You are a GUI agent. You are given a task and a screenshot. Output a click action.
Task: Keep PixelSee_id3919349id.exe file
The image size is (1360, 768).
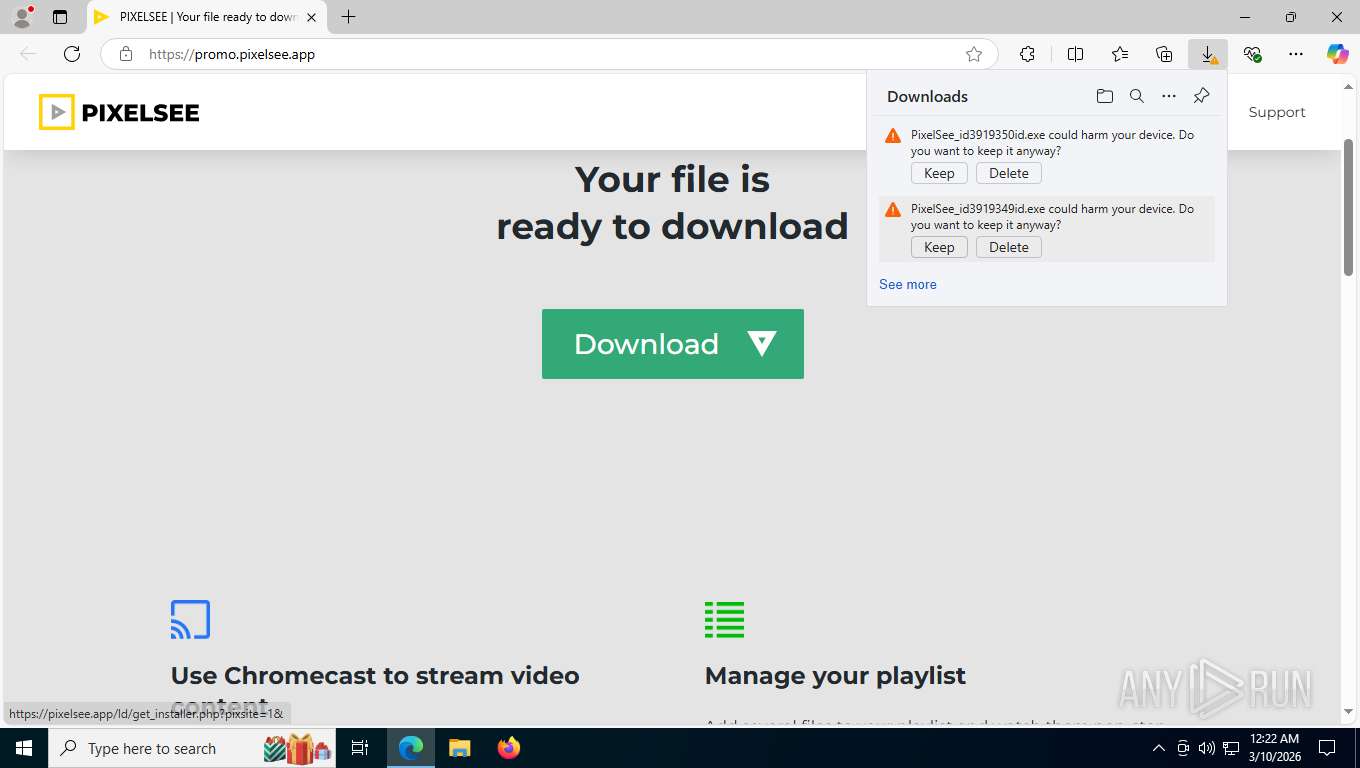(x=939, y=247)
